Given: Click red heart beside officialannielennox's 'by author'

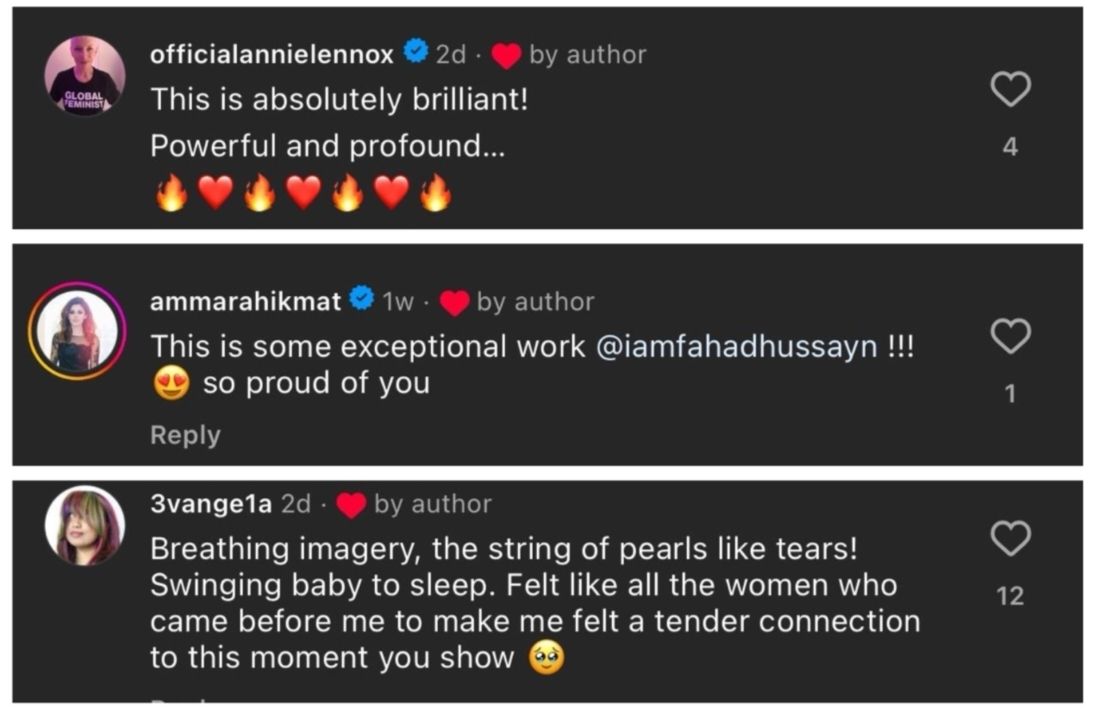Looking at the screenshot, I should [507, 57].
